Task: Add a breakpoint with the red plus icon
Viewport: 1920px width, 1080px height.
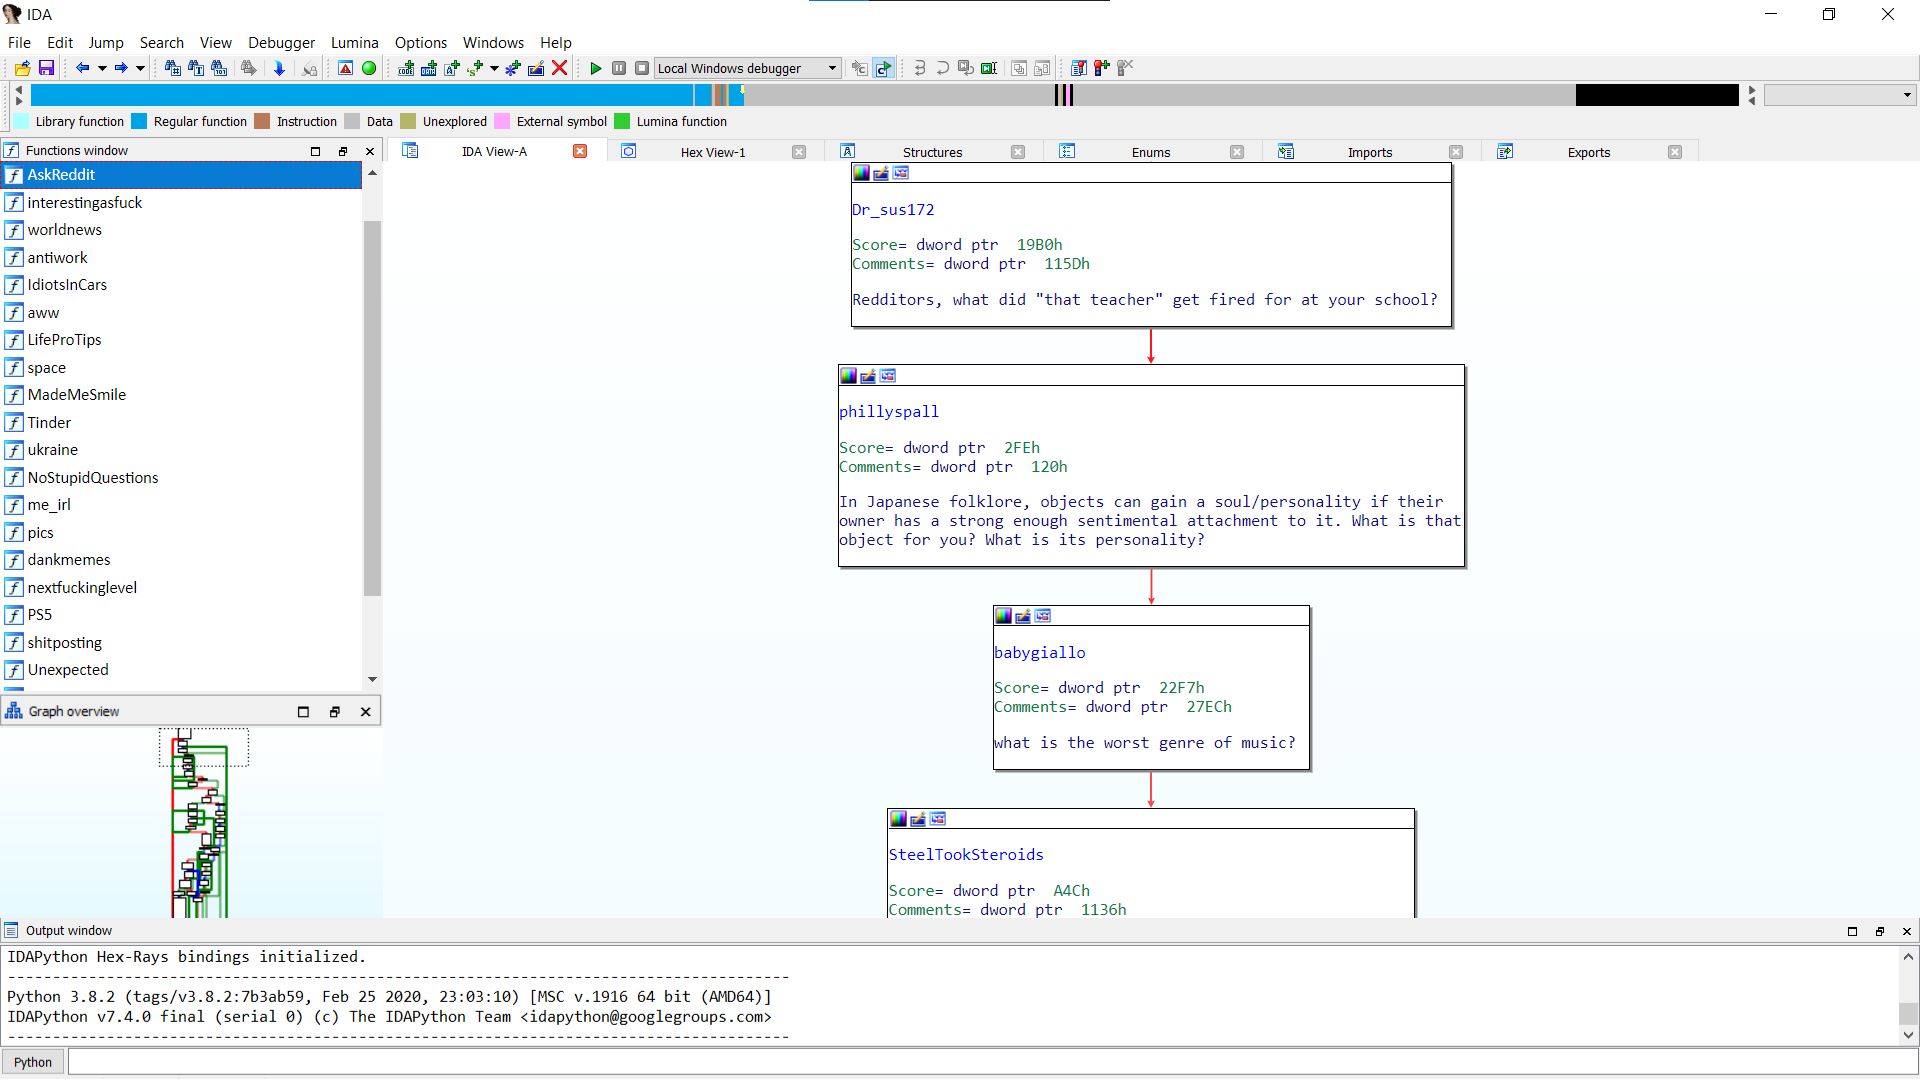Action: click(1102, 68)
